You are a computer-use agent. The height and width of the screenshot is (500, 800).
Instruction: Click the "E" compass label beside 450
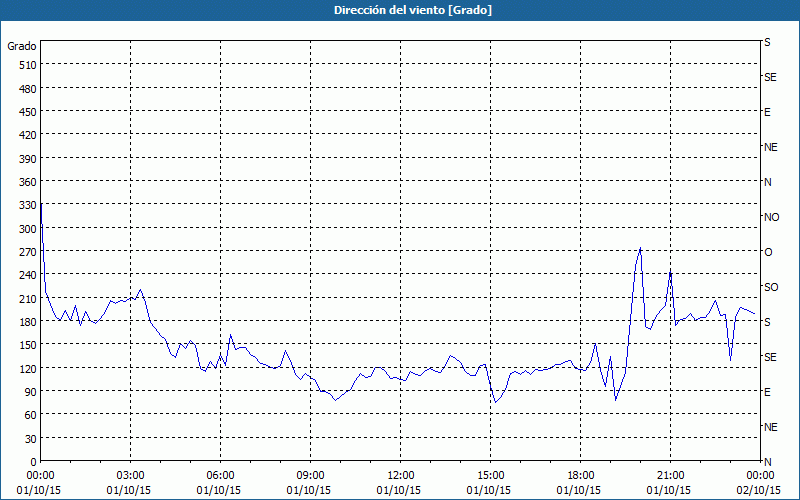[x=767, y=113]
